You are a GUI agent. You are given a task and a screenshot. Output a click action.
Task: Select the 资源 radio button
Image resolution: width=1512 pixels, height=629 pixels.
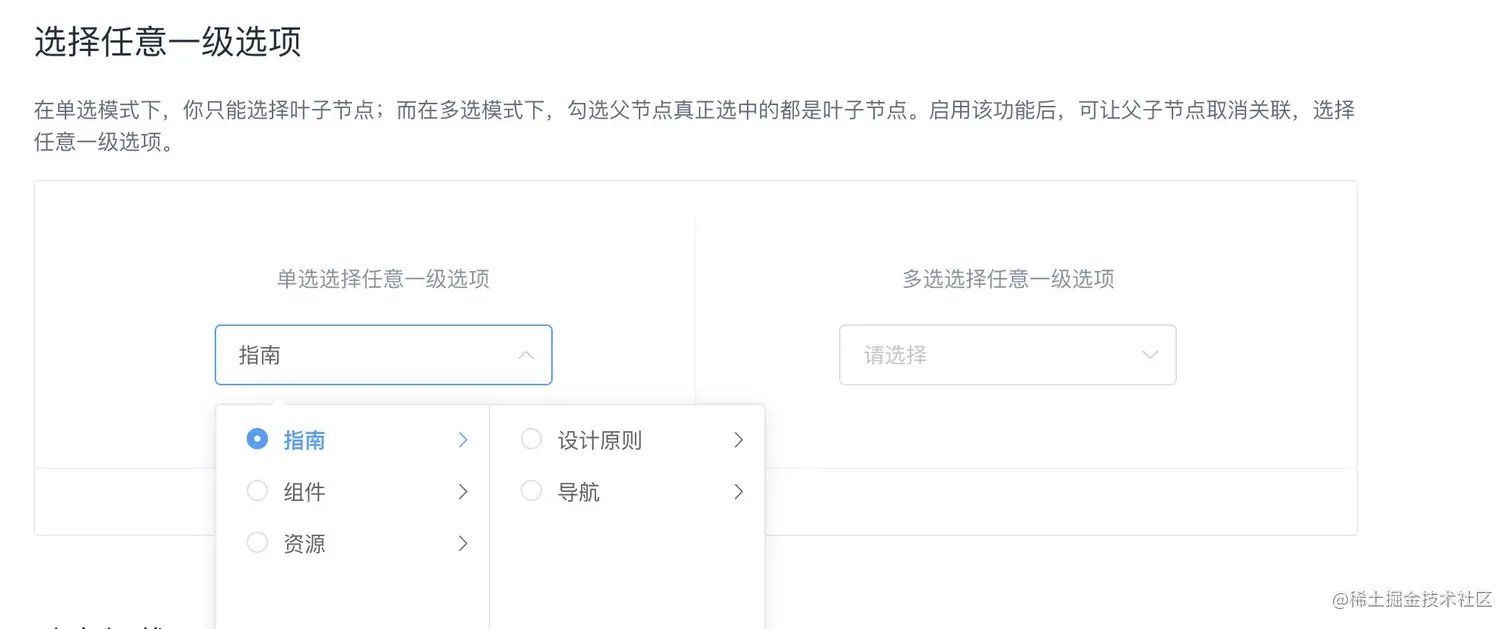(x=257, y=543)
